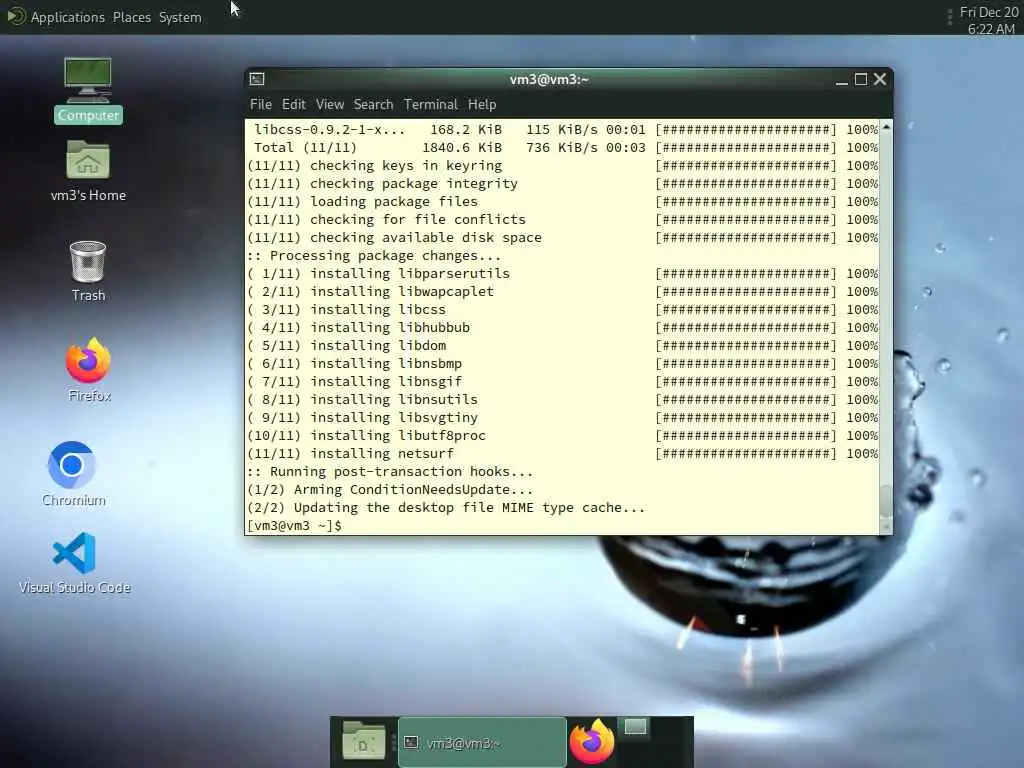
Task: Open the terminal View menu
Action: pyautogui.click(x=330, y=104)
